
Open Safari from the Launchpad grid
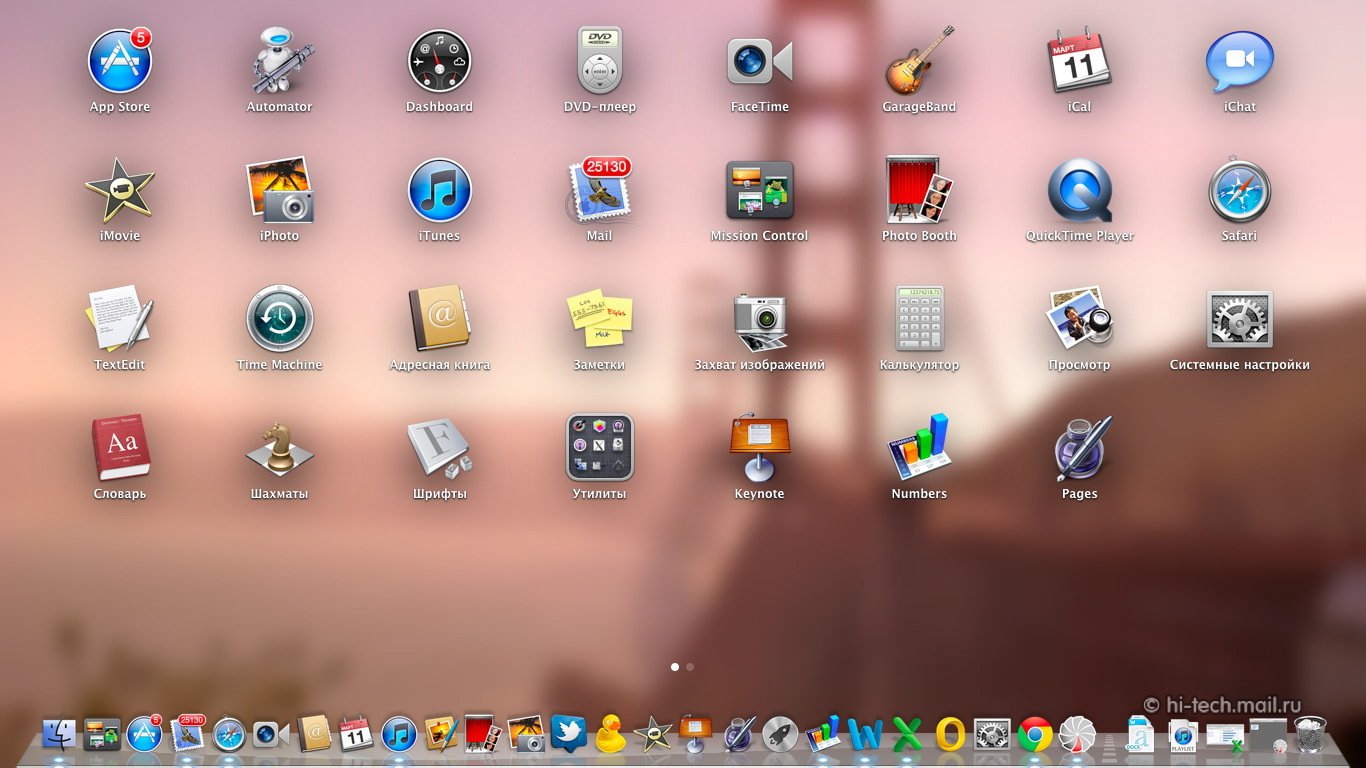[1240, 190]
